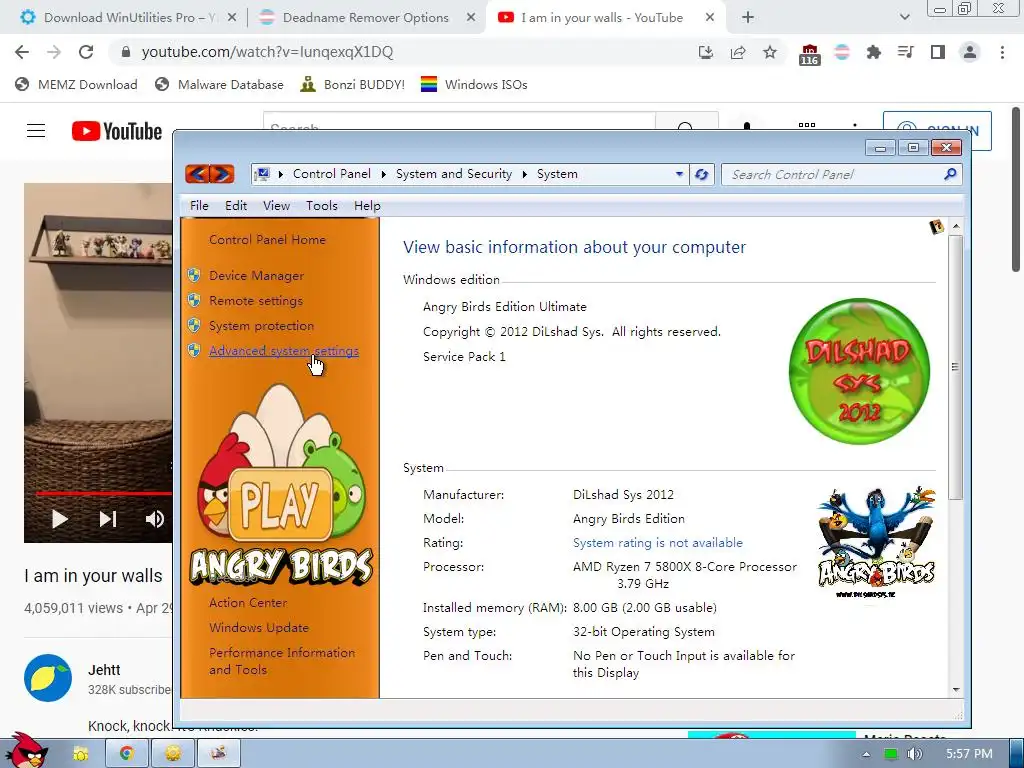Open System protection
Screen dimensions: 1024x768
point(261,325)
